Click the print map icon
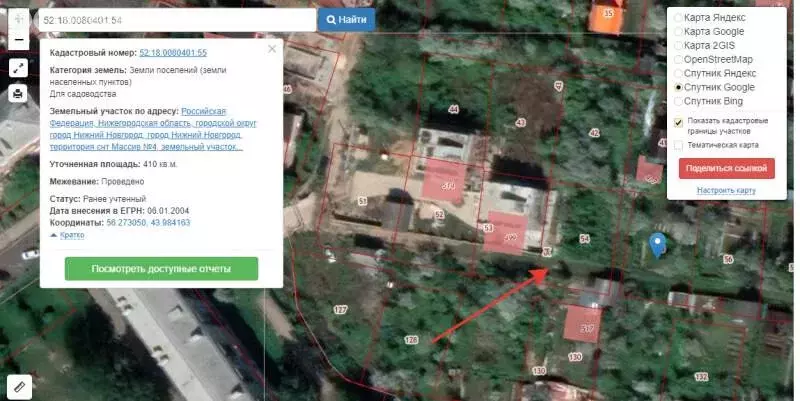The width and height of the screenshot is (800, 401). [18, 94]
